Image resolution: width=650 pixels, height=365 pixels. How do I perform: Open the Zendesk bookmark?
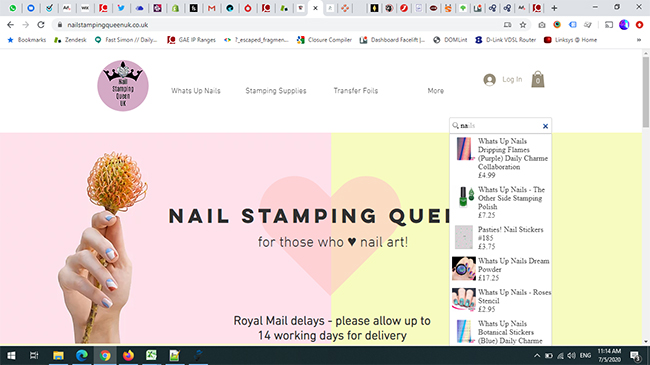coord(70,40)
